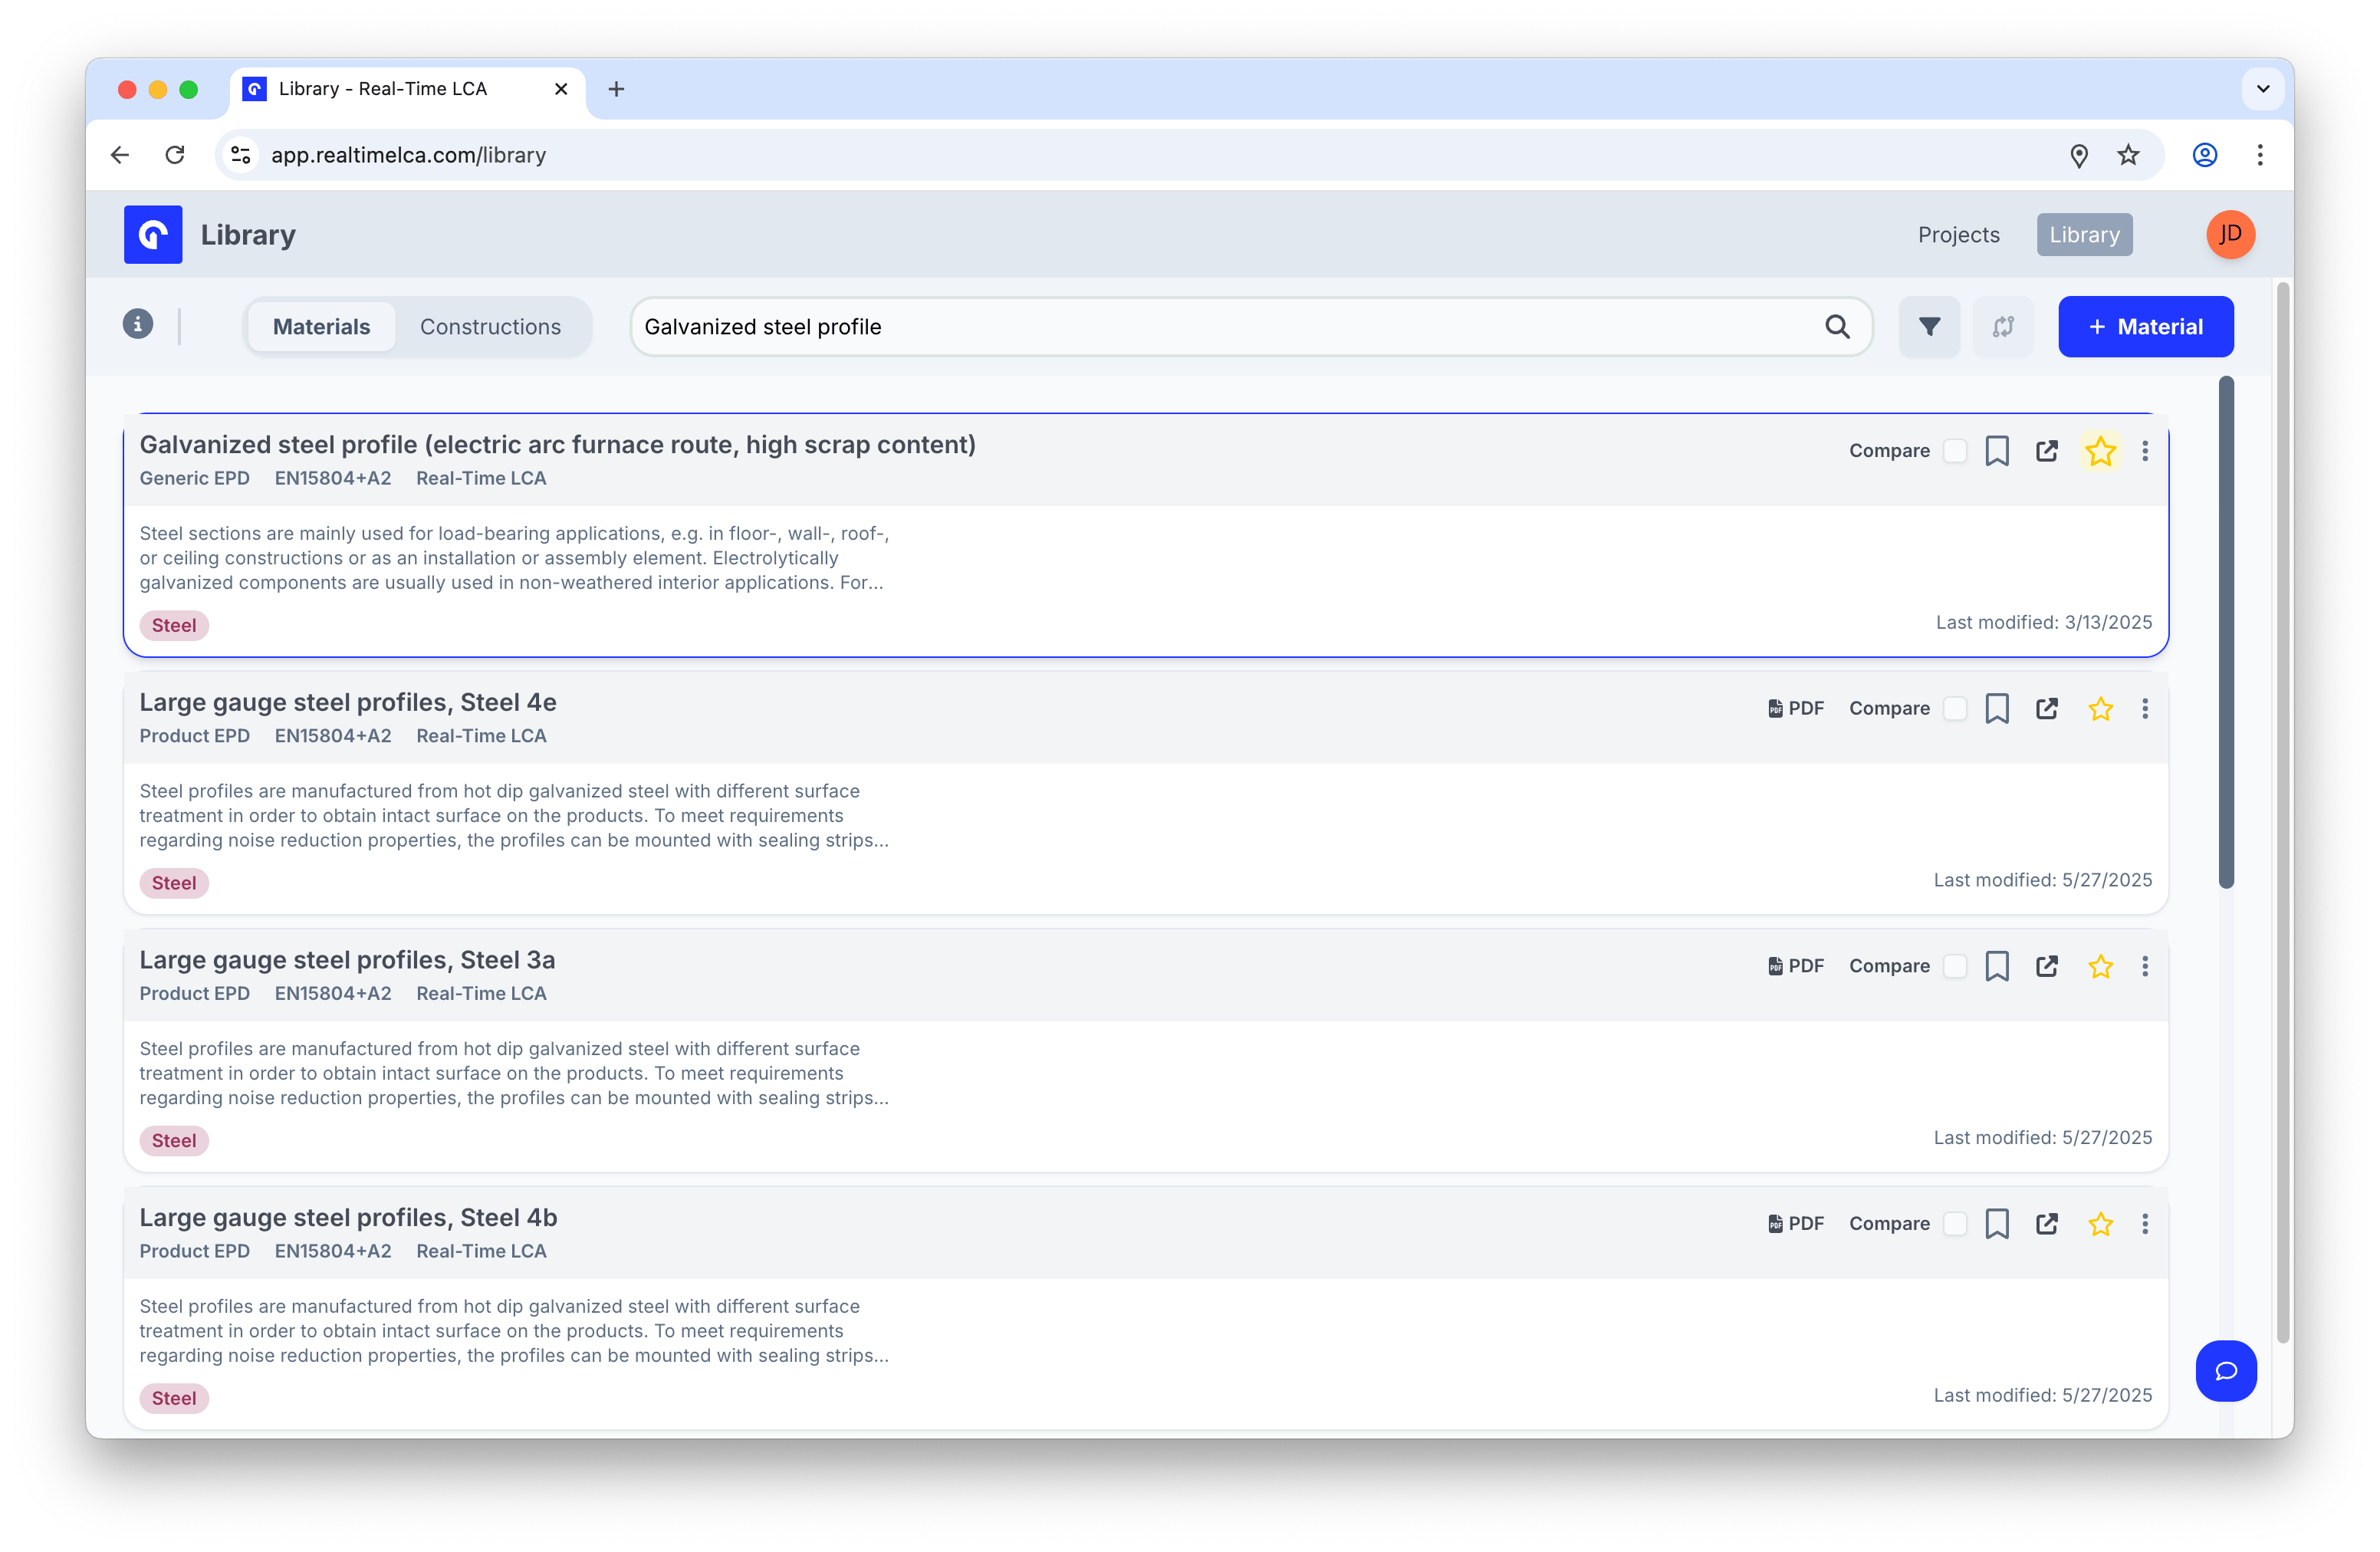
Task: Open the Galvanized steel profile title
Action: click(x=557, y=445)
